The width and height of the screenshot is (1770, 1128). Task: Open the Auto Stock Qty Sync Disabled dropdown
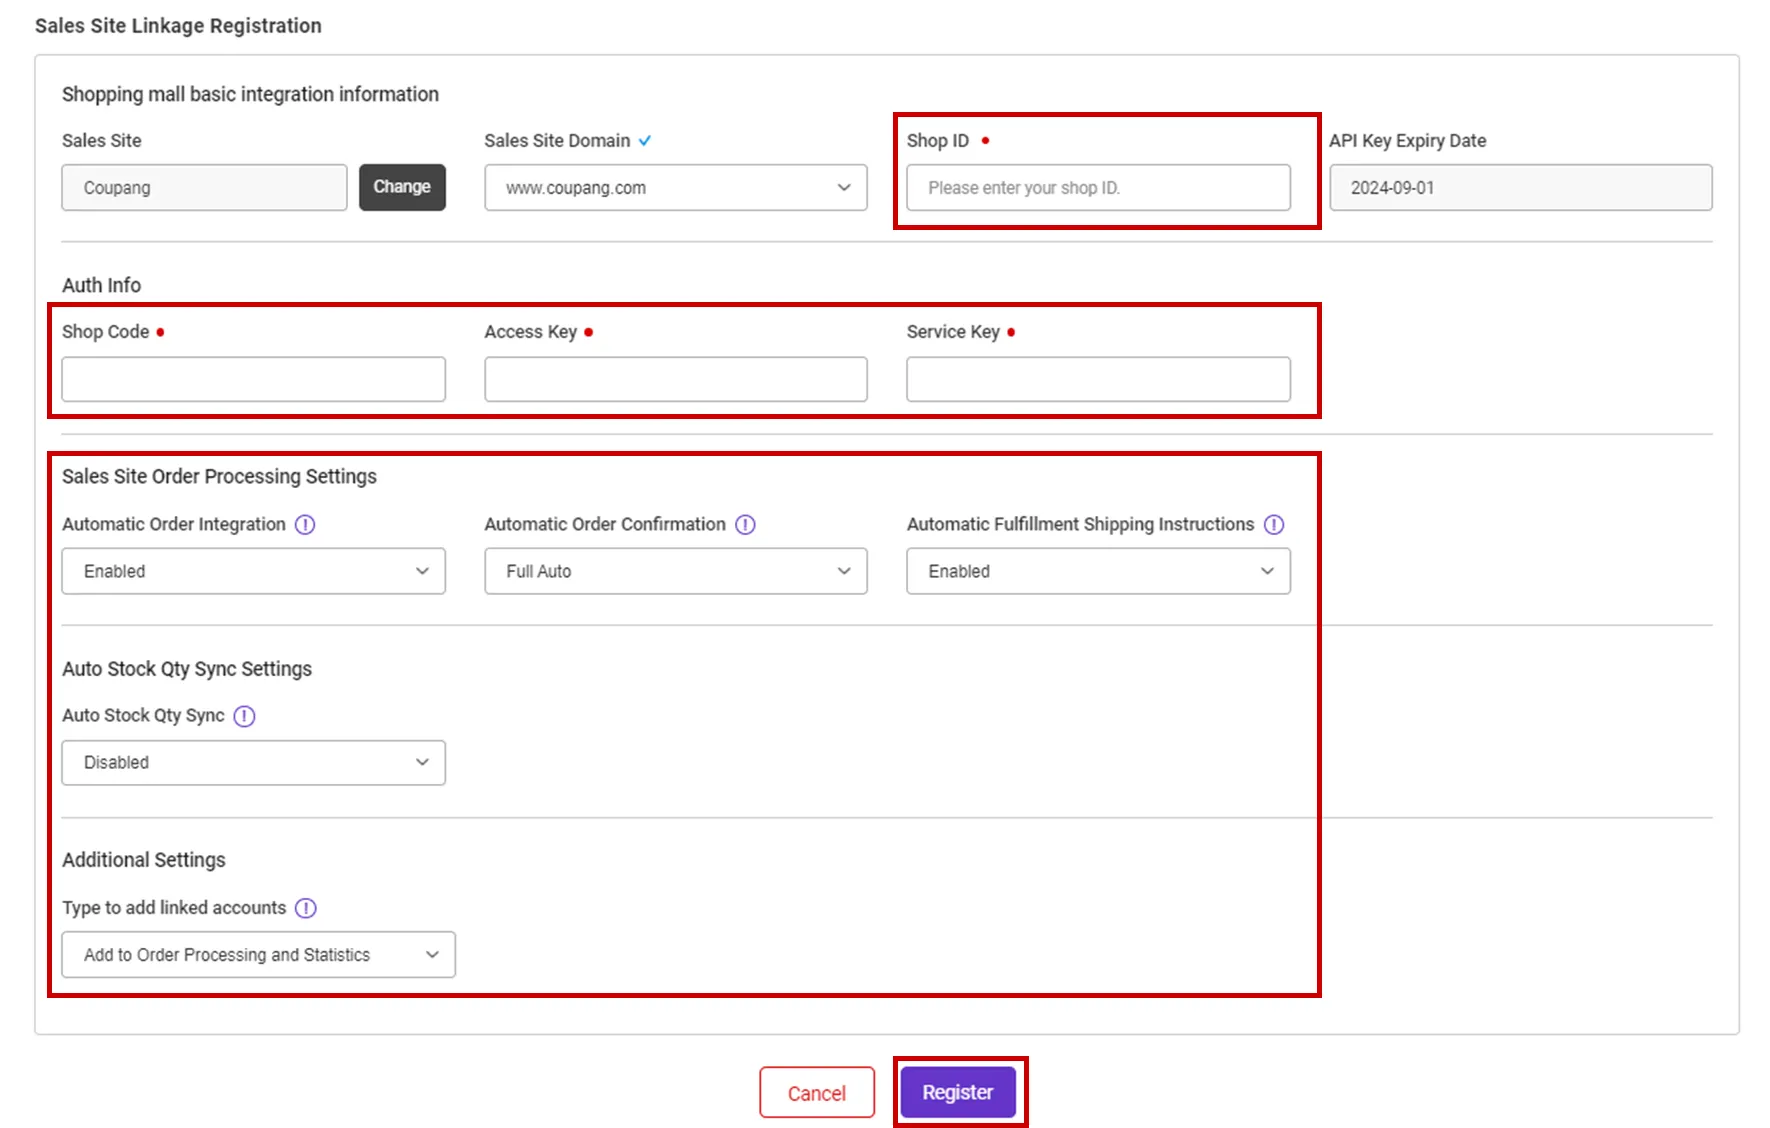[254, 763]
